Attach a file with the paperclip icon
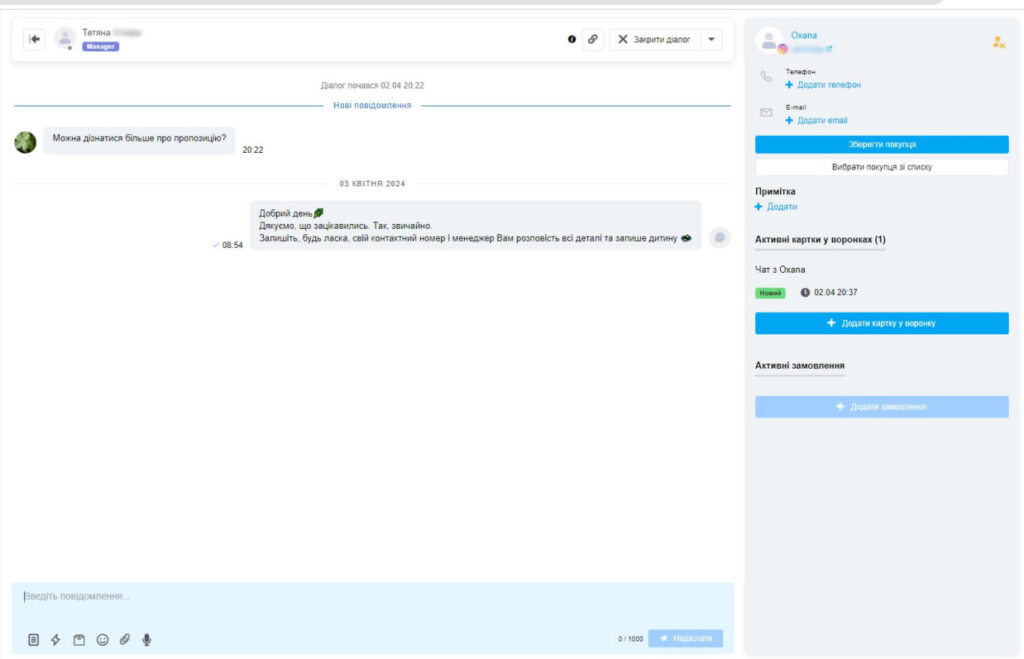 pyautogui.click(x=125, y=639)
